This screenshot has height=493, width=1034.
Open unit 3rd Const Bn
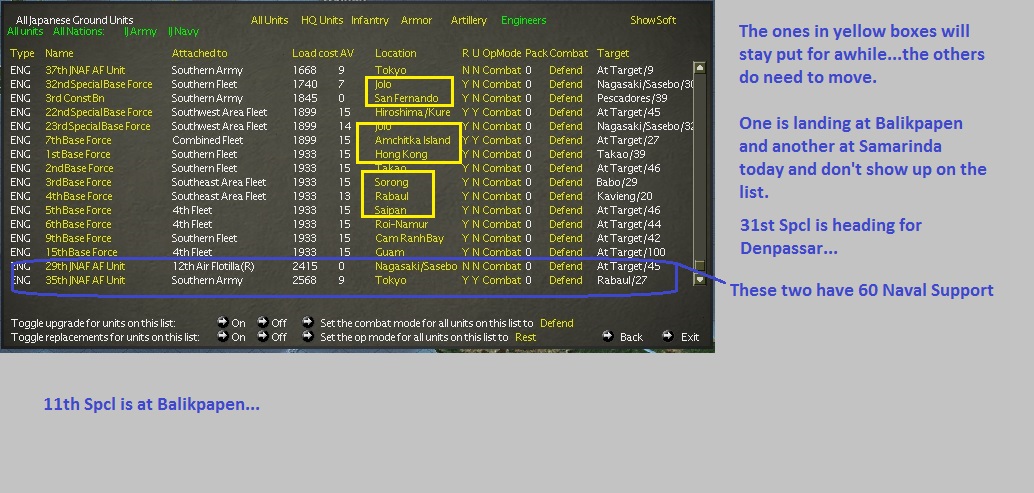pyautogui.click(x=75, y=98)
